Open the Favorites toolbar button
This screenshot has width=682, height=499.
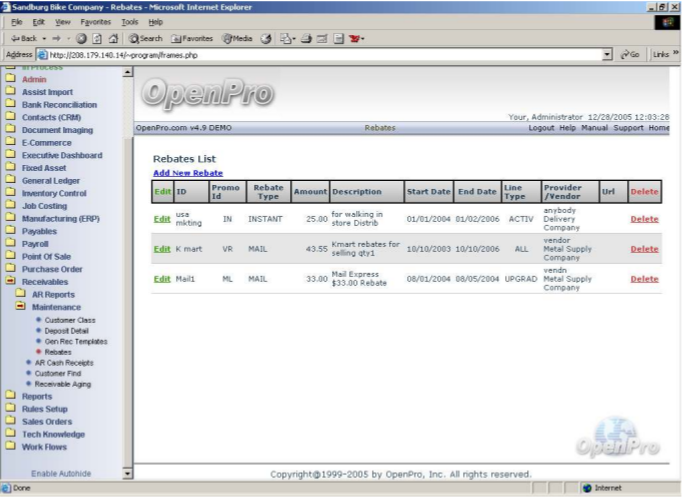pos(186,37)
